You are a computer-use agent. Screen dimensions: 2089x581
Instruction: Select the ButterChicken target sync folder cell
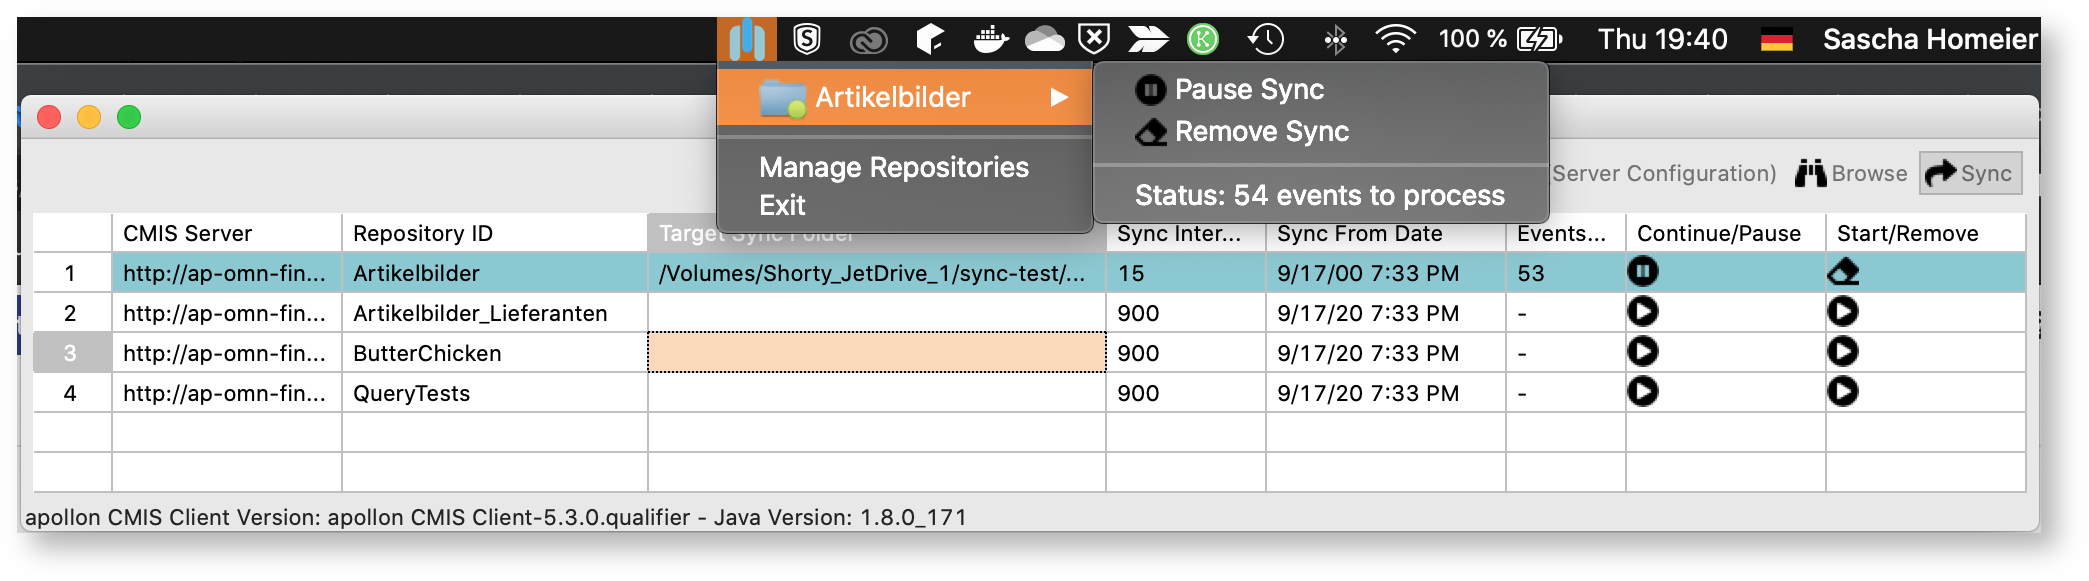pyautogui.click(x=876, y=353)
